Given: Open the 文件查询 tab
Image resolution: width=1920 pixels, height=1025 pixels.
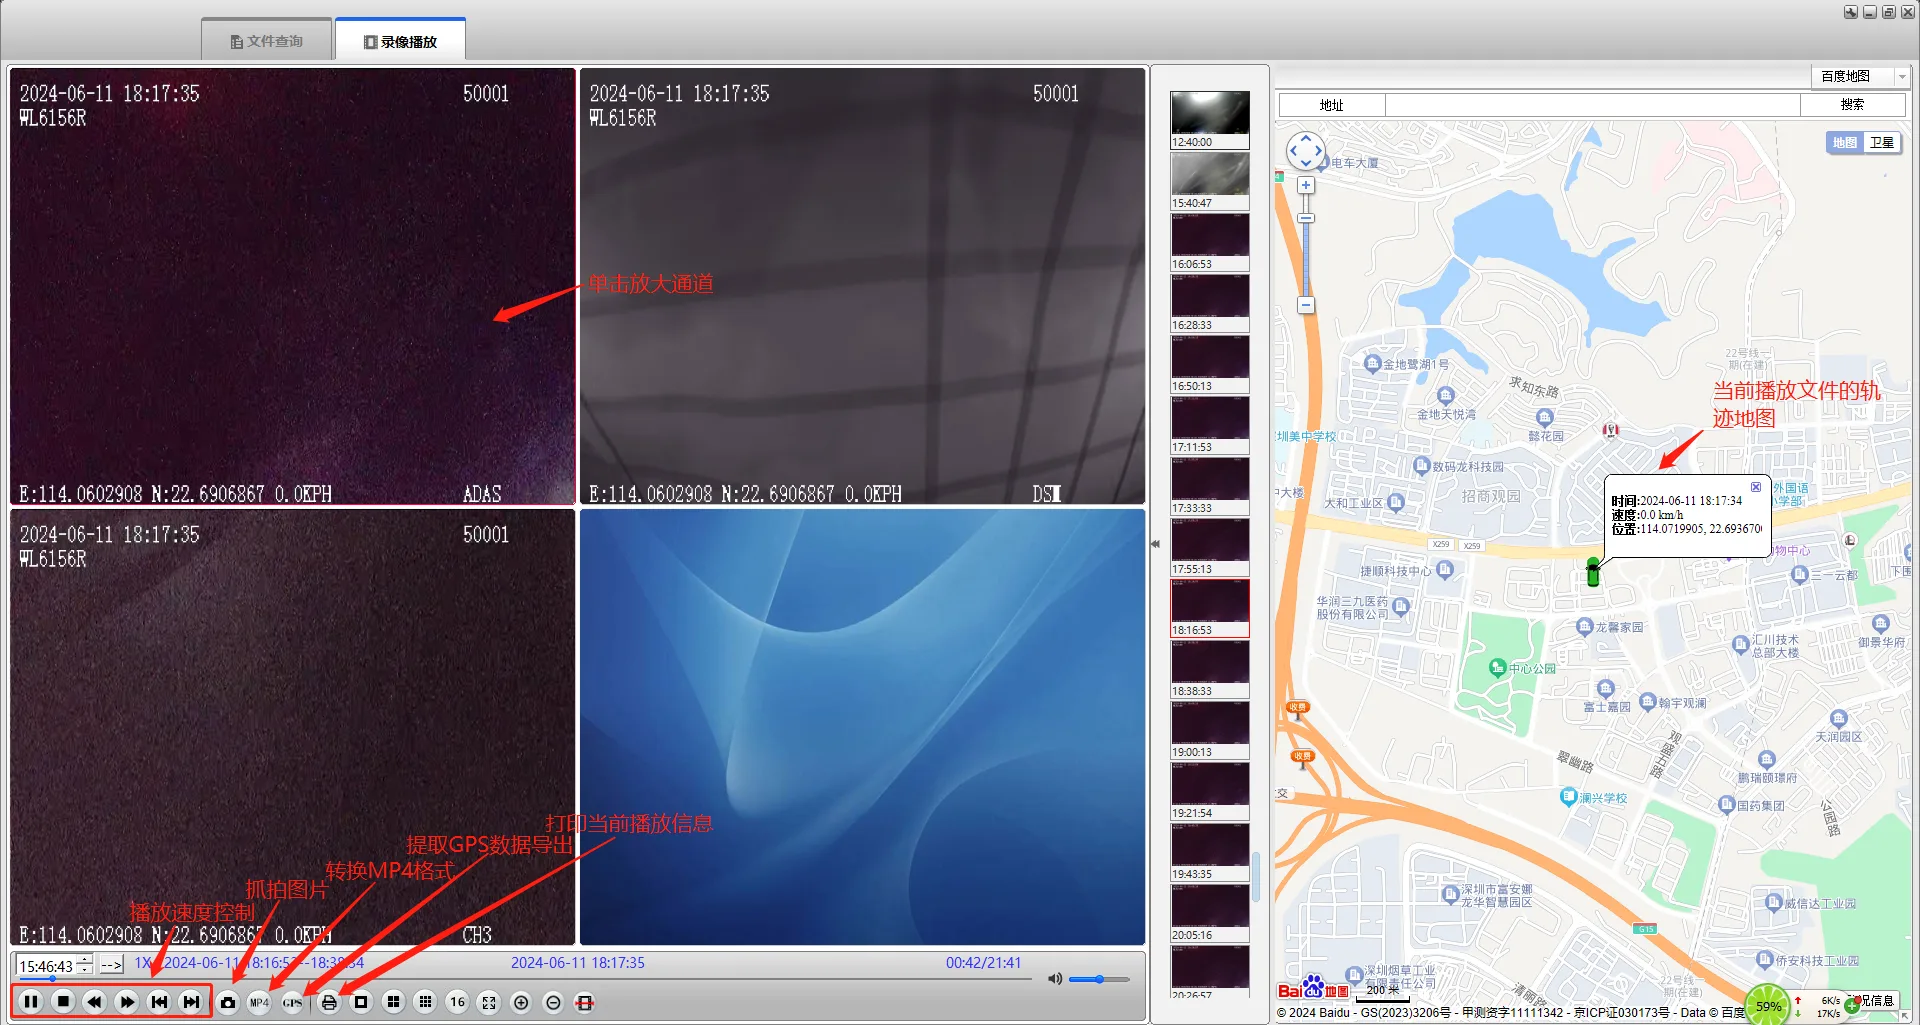Looking at the screenshot, I should pyautogui.click(x=267, y=41).
